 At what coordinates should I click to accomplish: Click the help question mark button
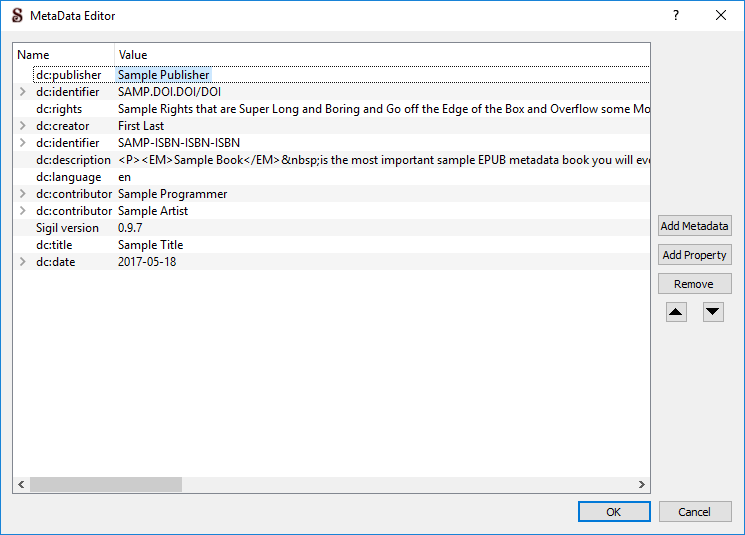click(676, 15)
